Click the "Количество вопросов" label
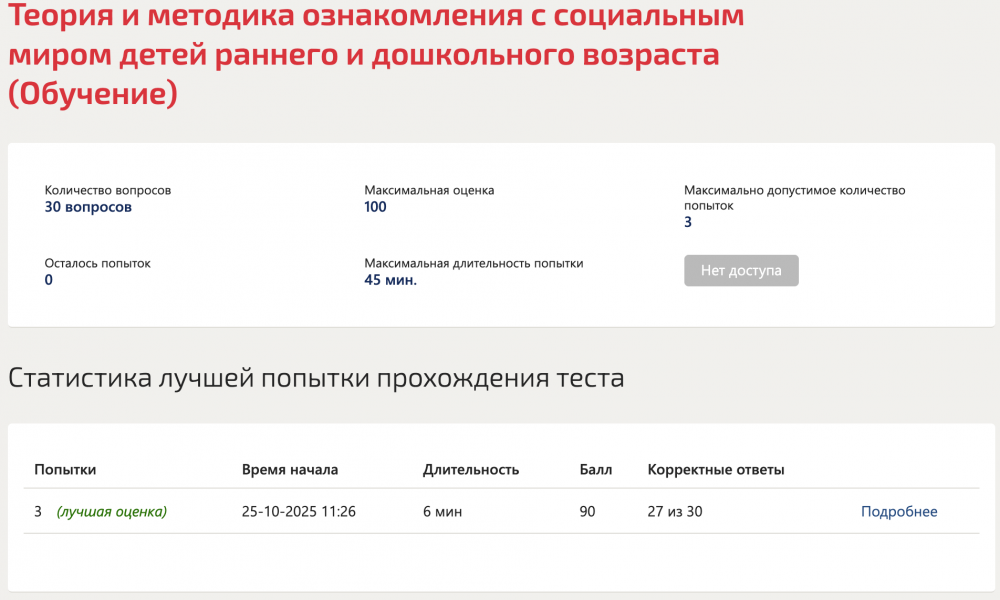Screen dimensions: 1000x600 tap(108, 190)
